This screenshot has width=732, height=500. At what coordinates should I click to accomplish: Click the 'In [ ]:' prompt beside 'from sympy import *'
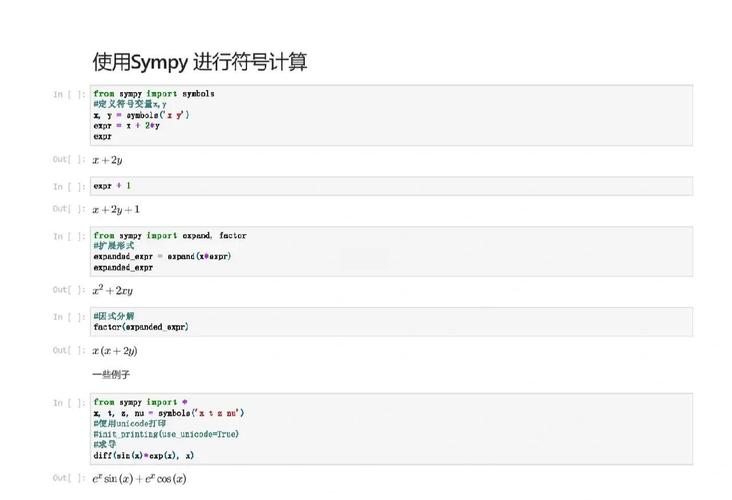[x=69, y=403]
